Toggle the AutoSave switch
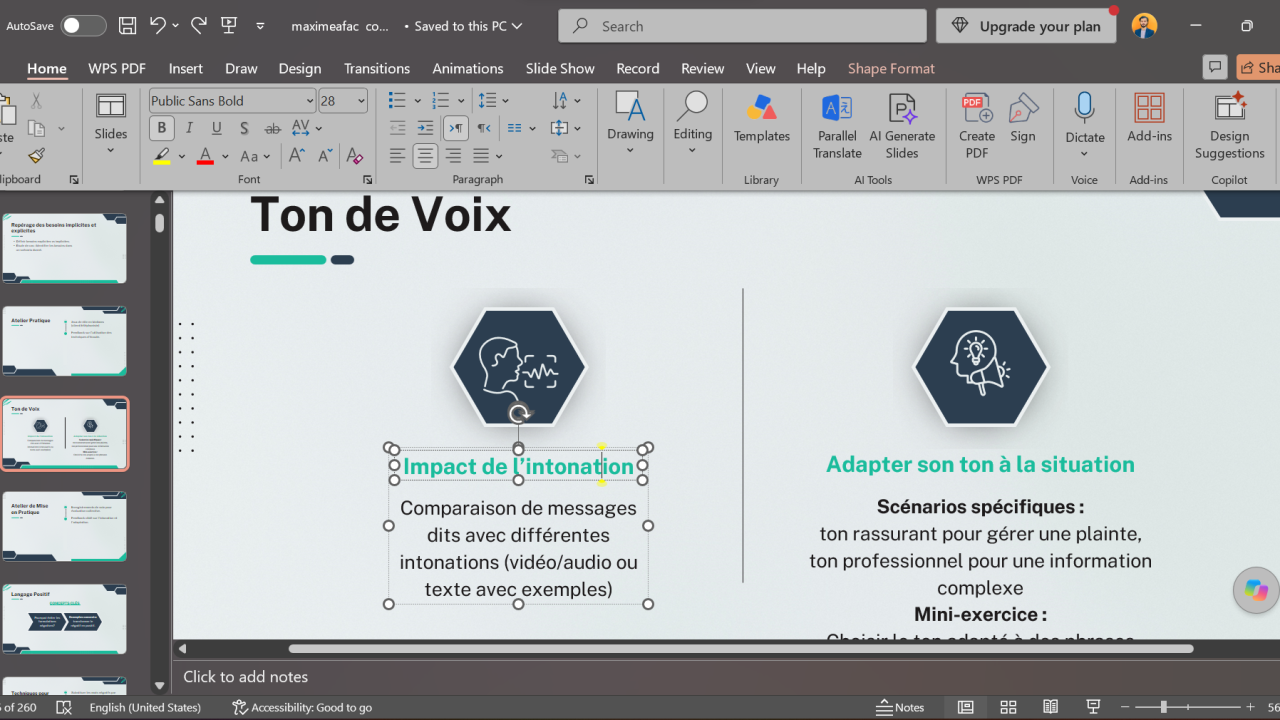 (x=83, y=26)
